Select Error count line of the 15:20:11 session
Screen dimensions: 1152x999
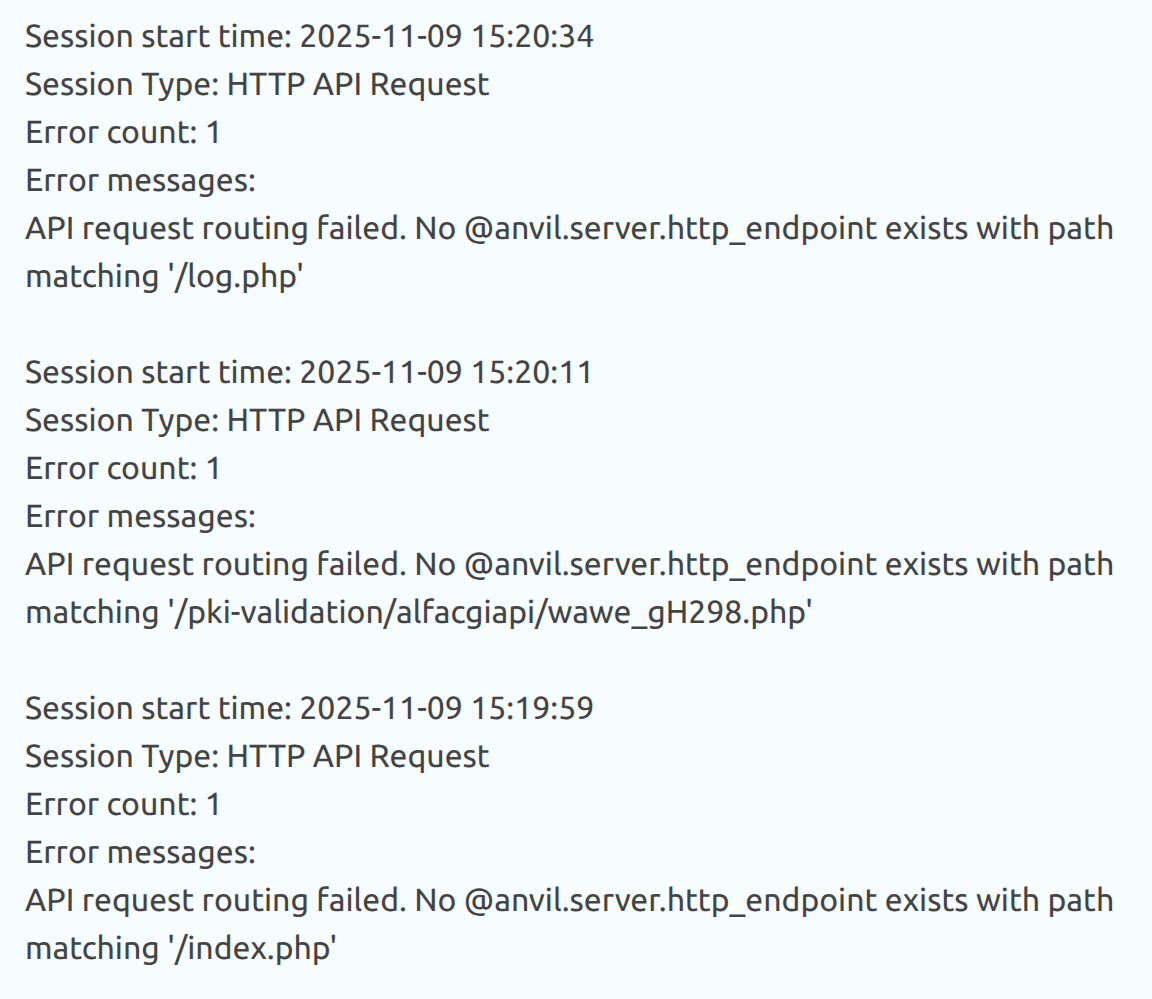pos(122,469)
